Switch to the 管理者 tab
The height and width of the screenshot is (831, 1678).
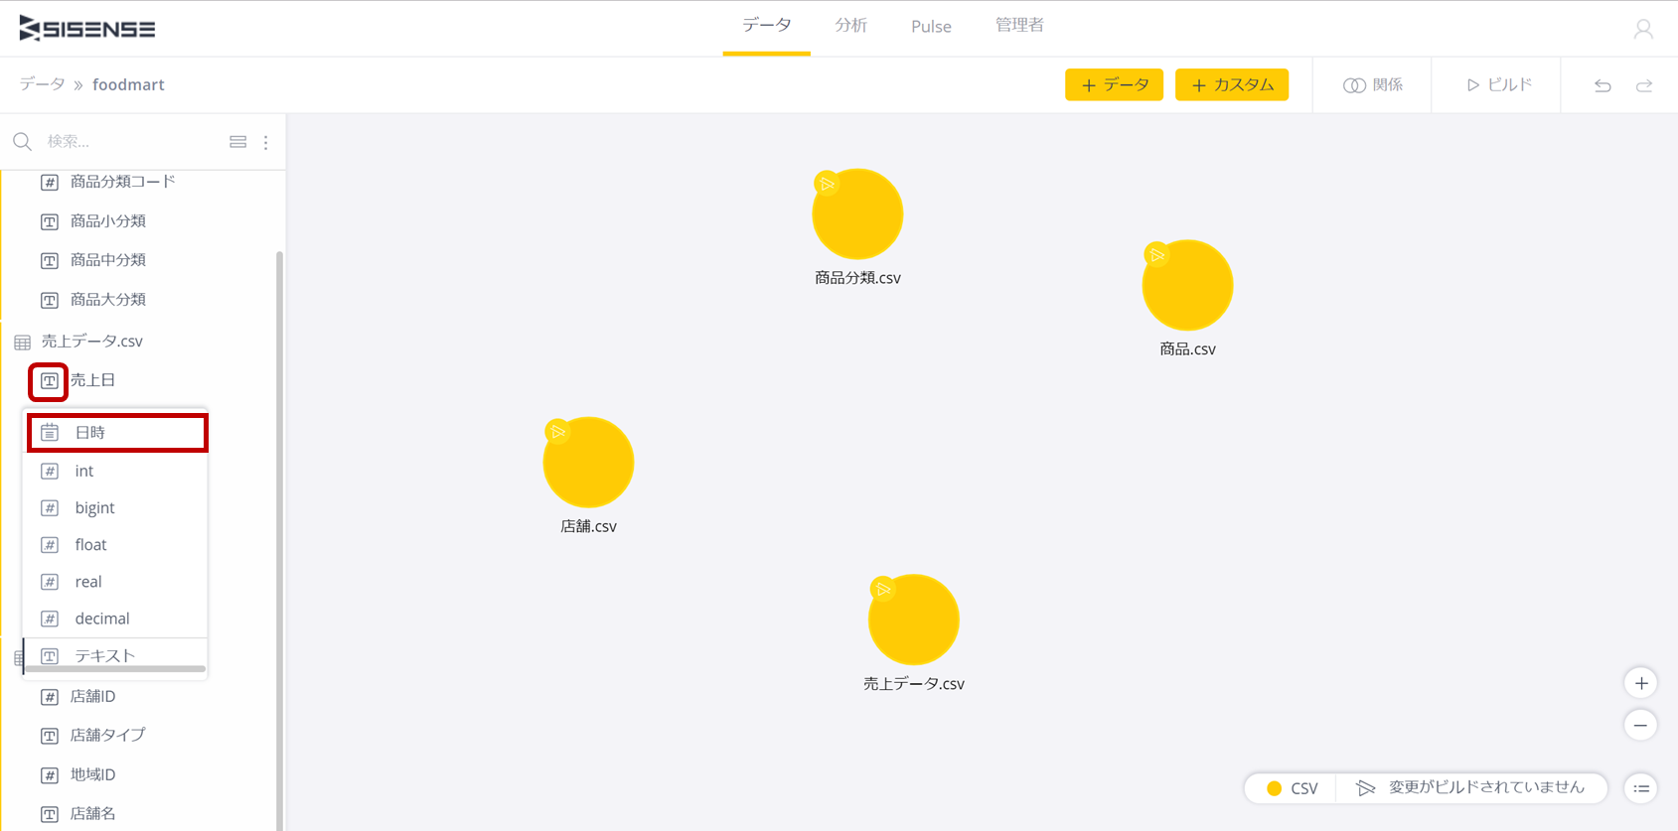(1019, 26)
